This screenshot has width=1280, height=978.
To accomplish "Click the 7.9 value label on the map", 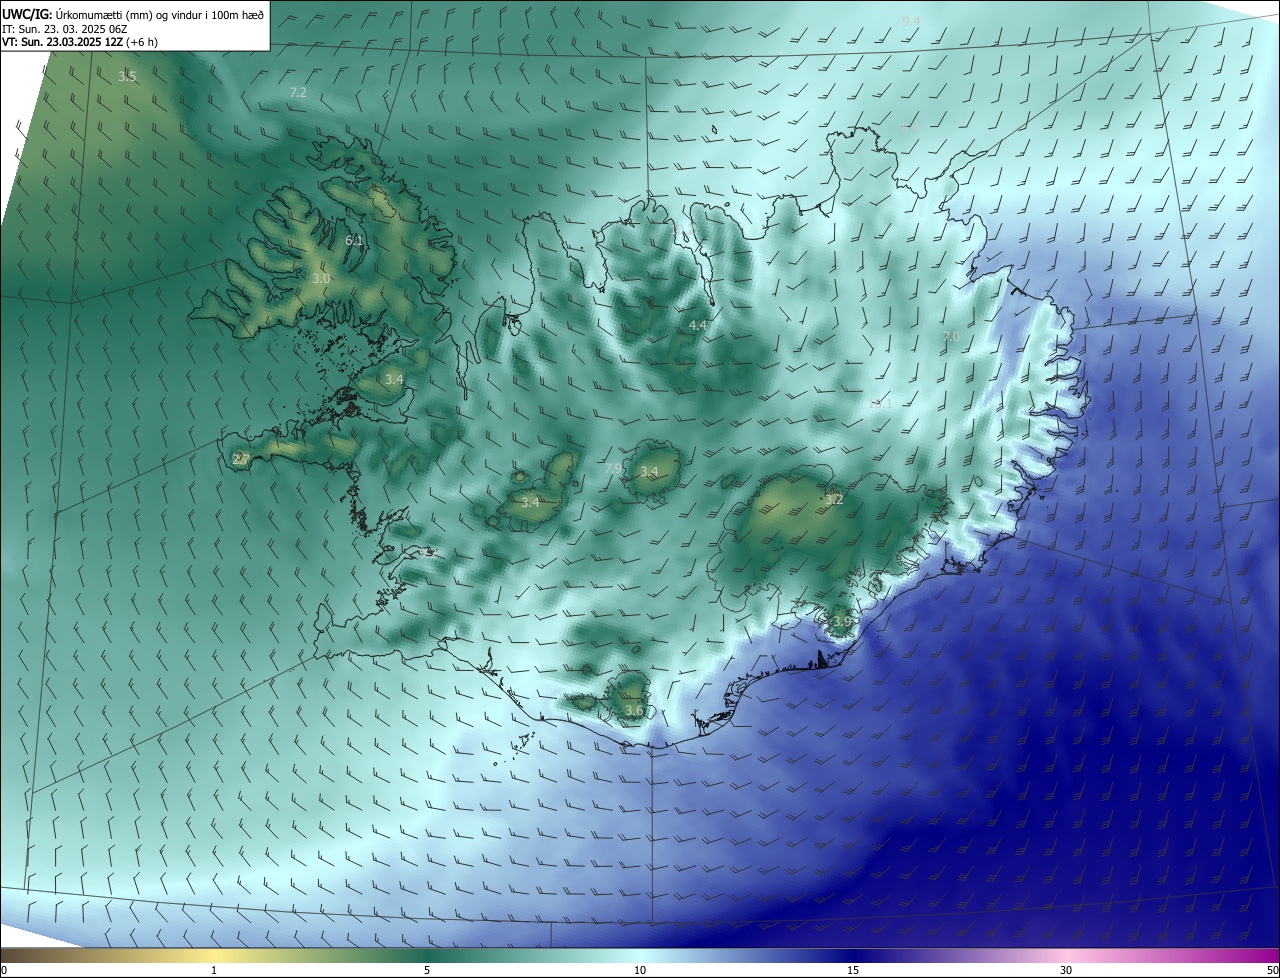I will [x=613, y=468].
